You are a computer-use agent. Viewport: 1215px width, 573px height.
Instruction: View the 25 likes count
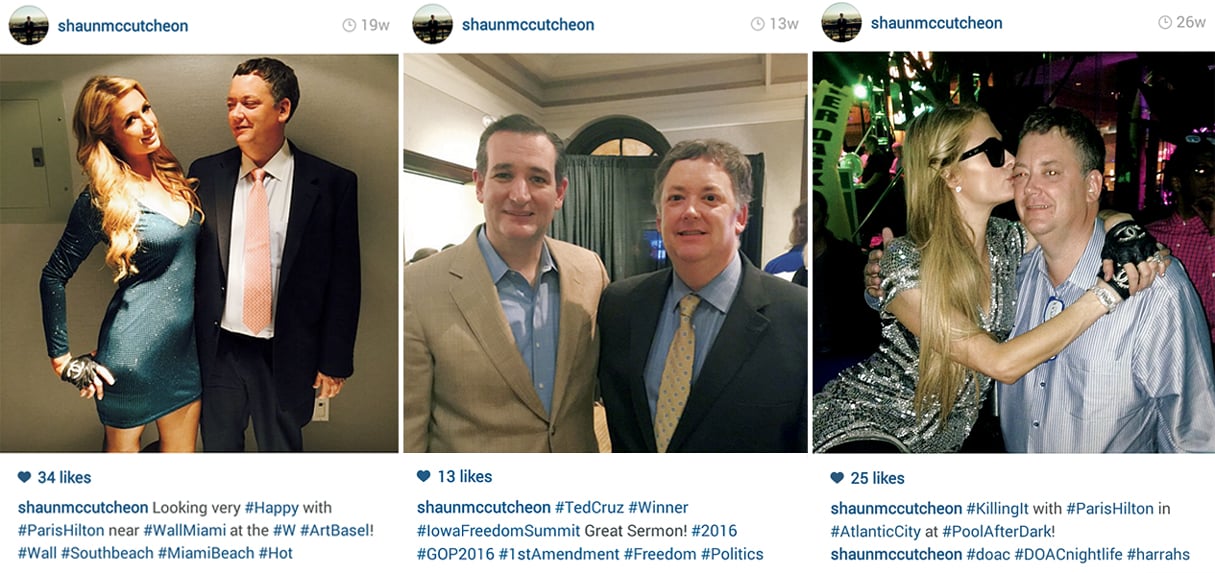877,478
